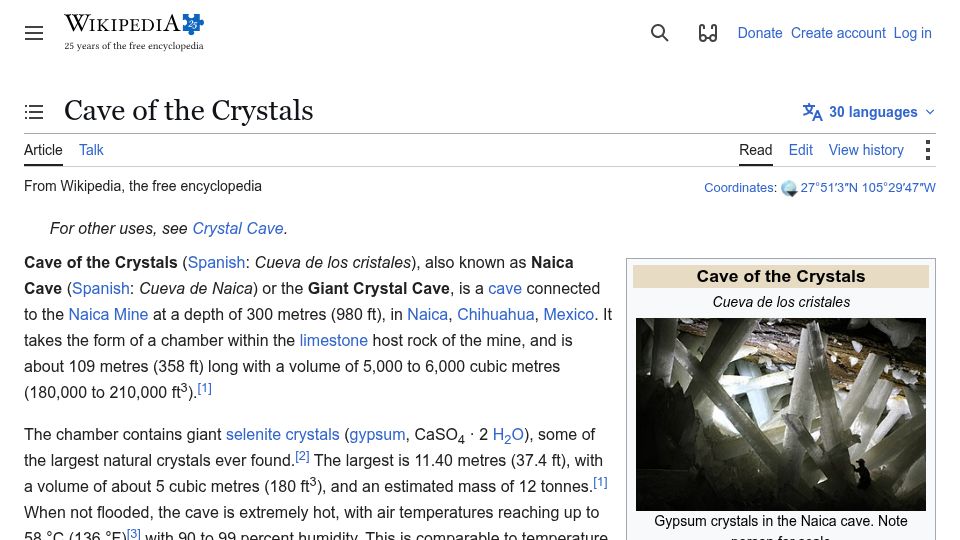This screenshot has height=540, width=960.
Task: Click the Wikipedia logo
Action: tap(134, 32)
